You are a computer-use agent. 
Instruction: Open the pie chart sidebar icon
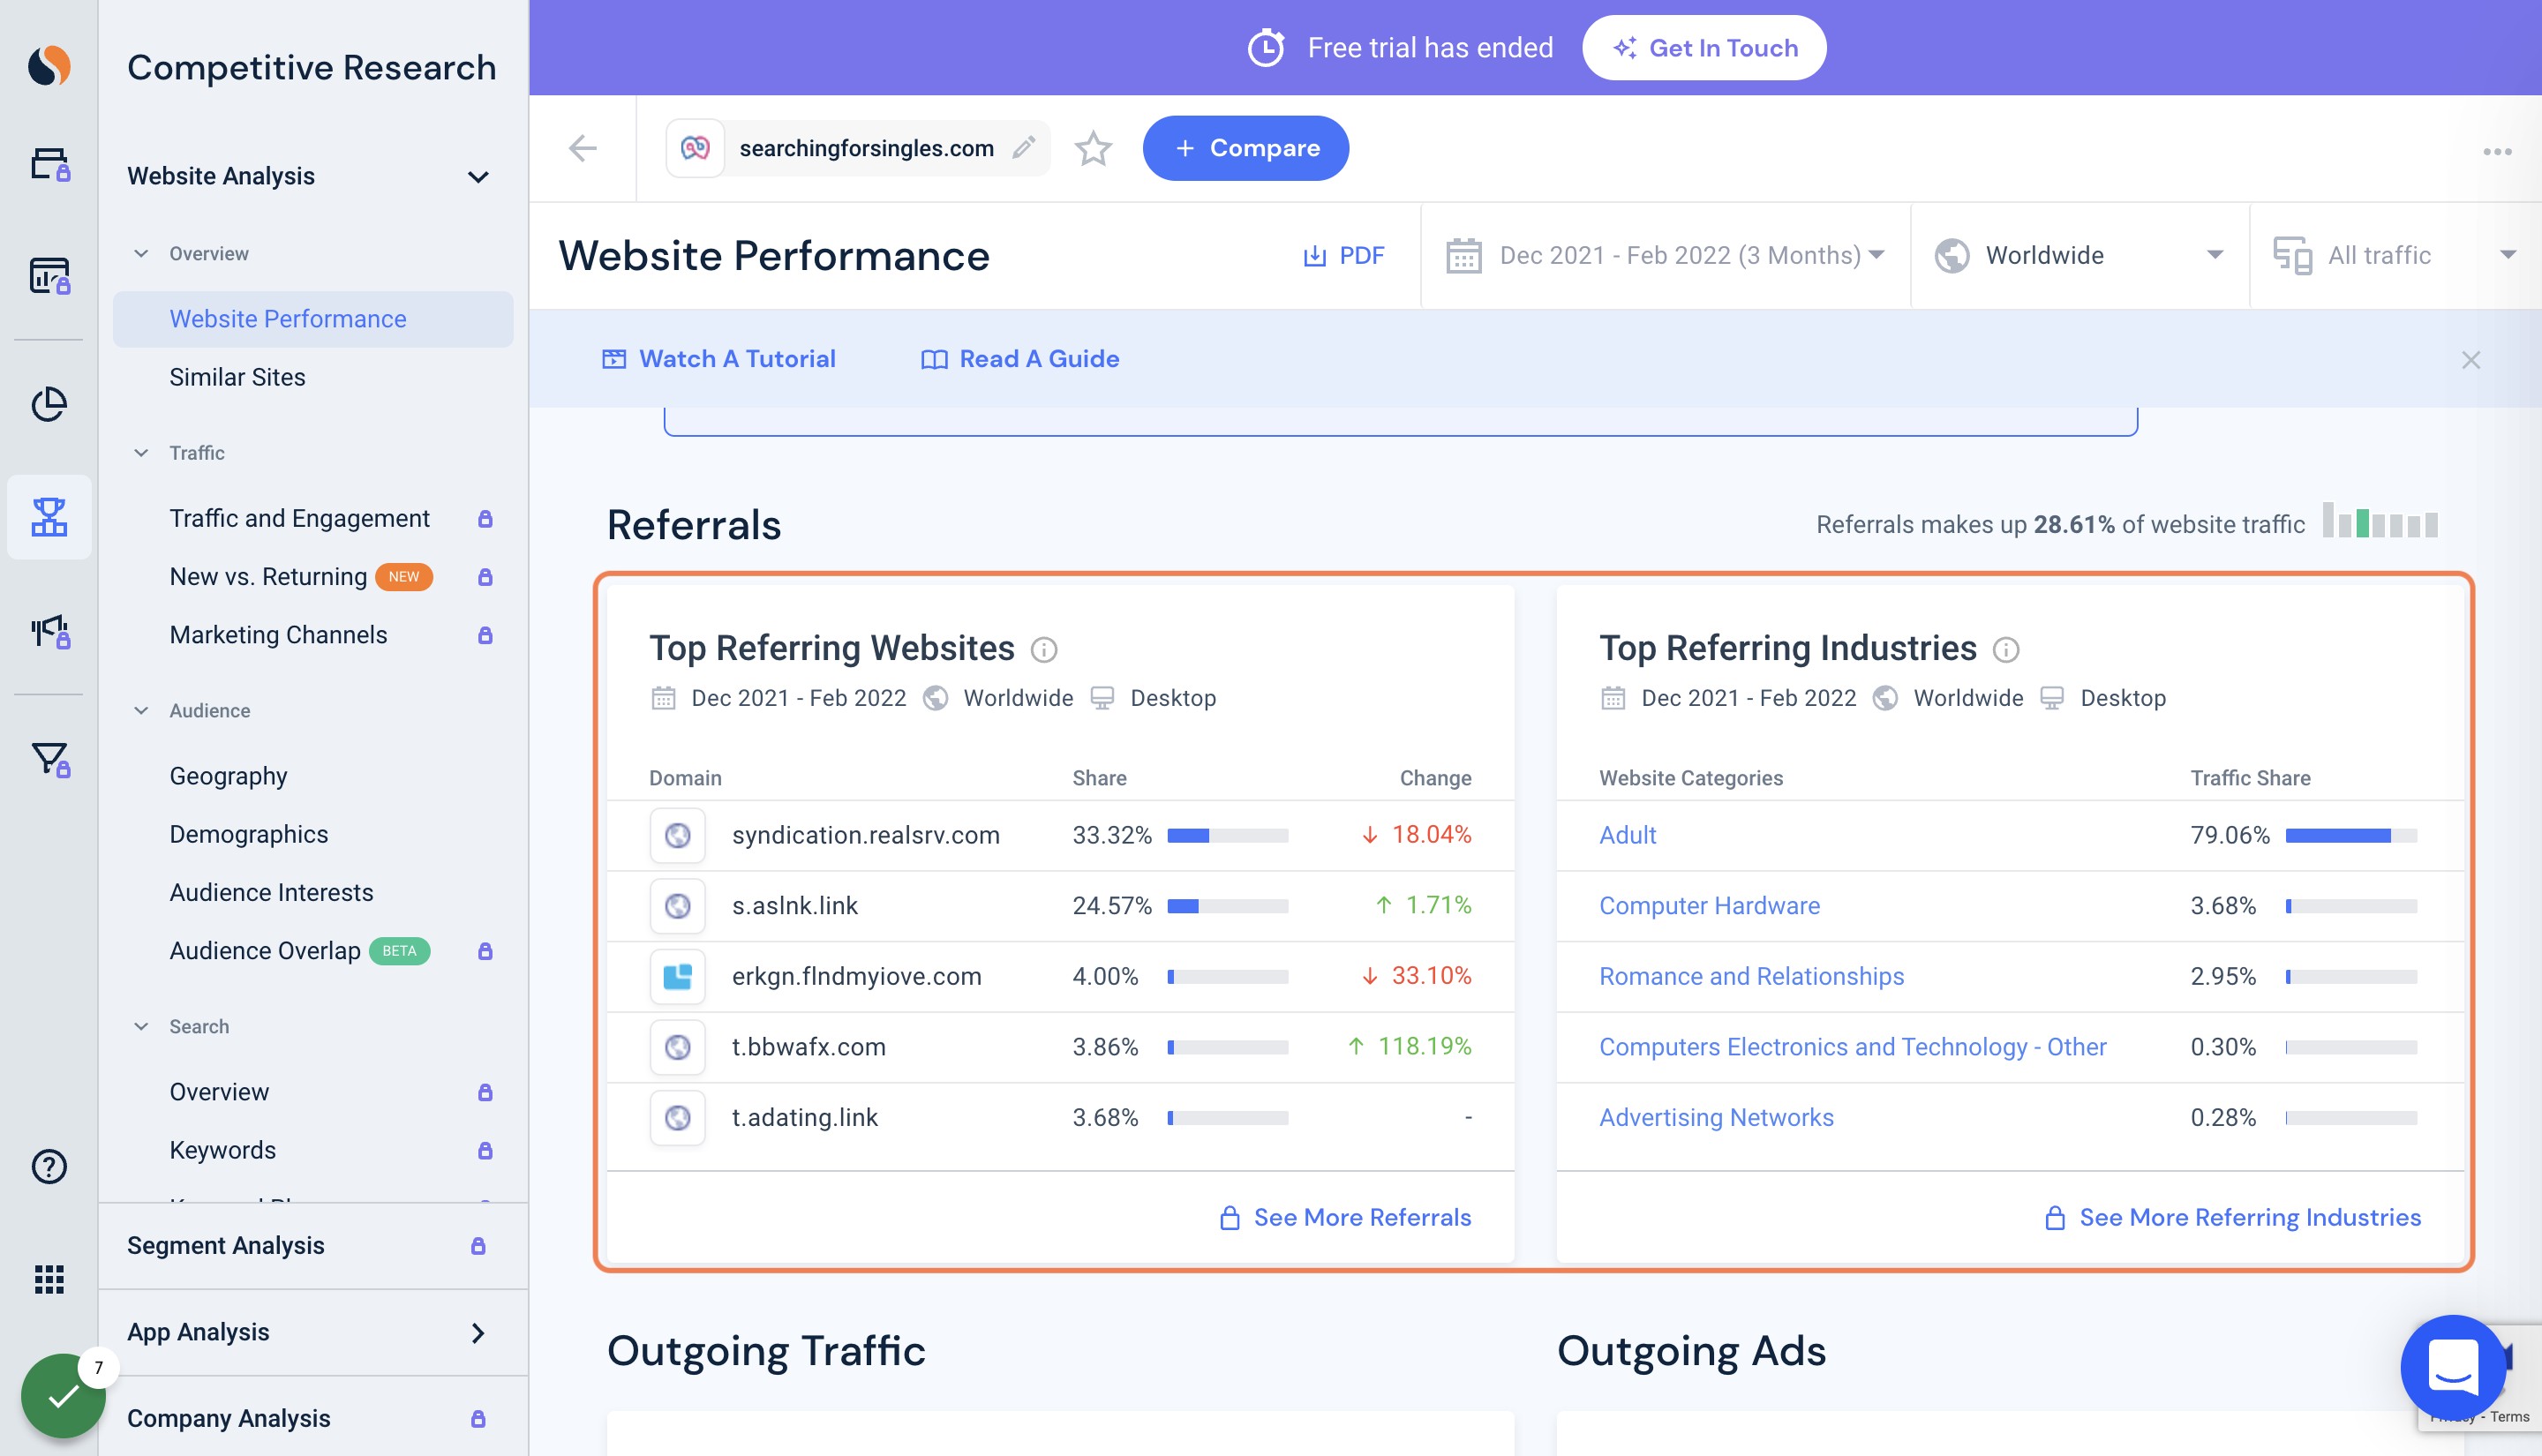(x=49, y=404)
